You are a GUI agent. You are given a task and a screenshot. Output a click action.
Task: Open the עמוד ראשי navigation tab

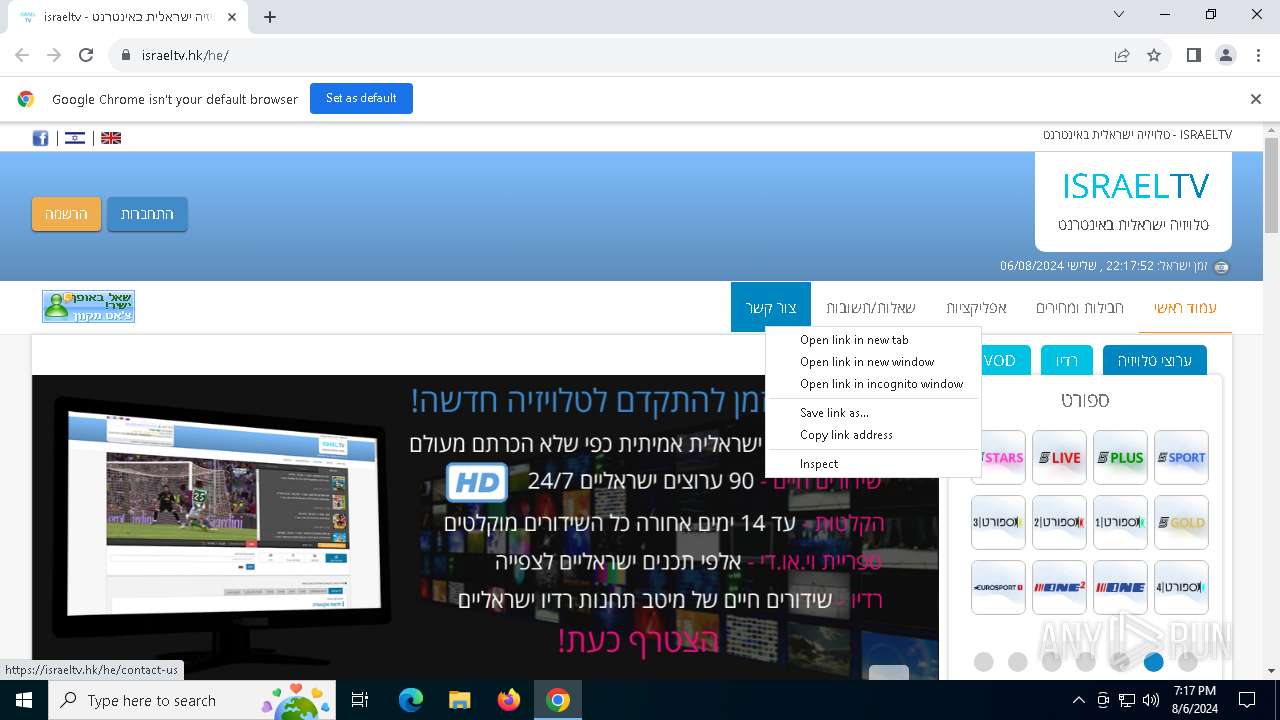(x=1186, y=307)
